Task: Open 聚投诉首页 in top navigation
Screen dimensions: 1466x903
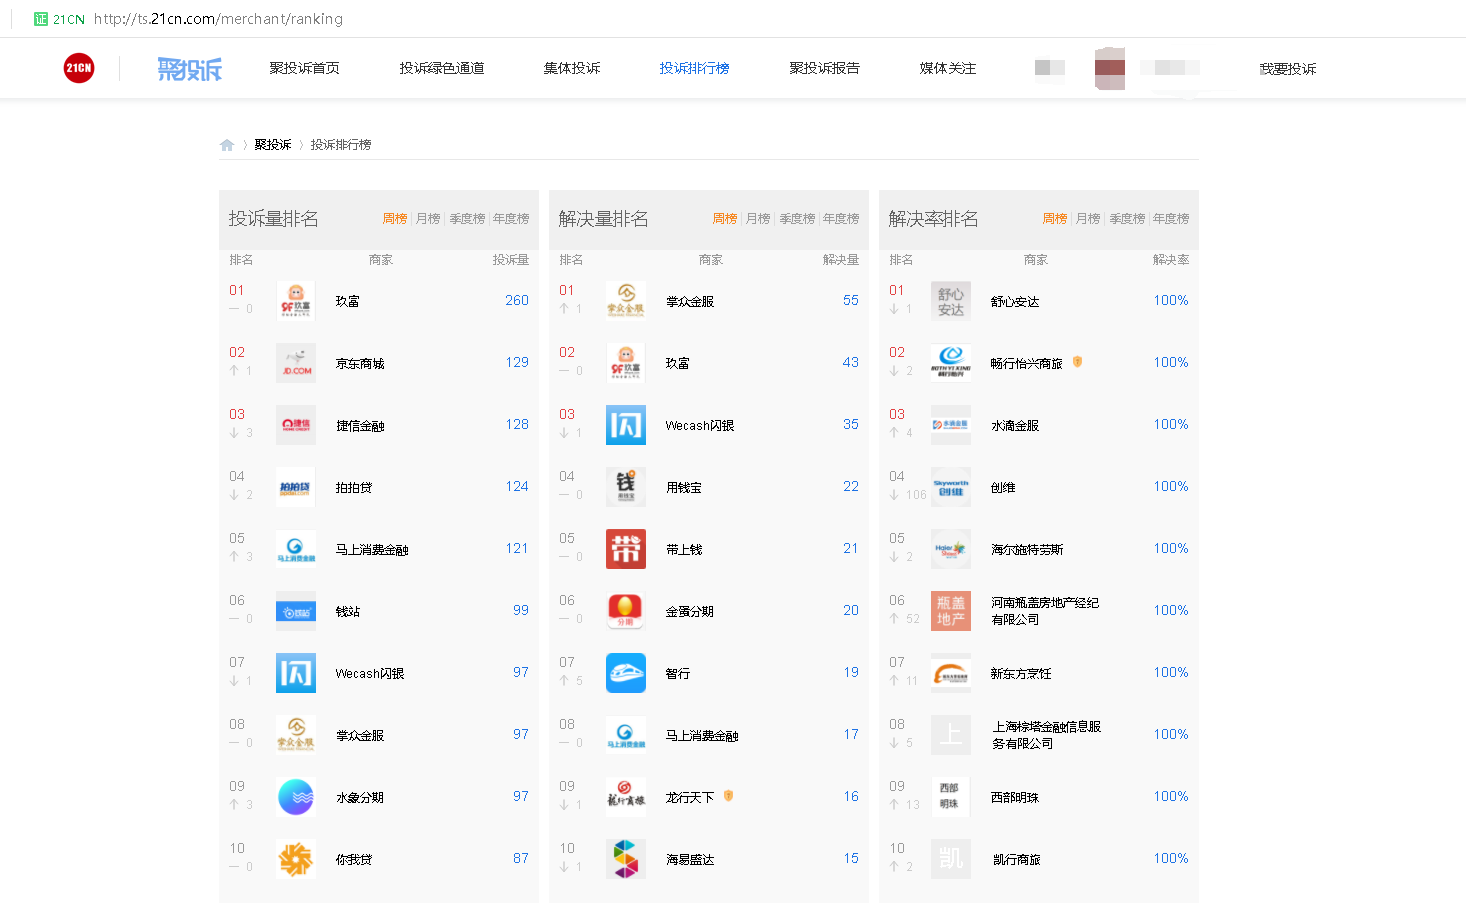Action: pos(304,68)
